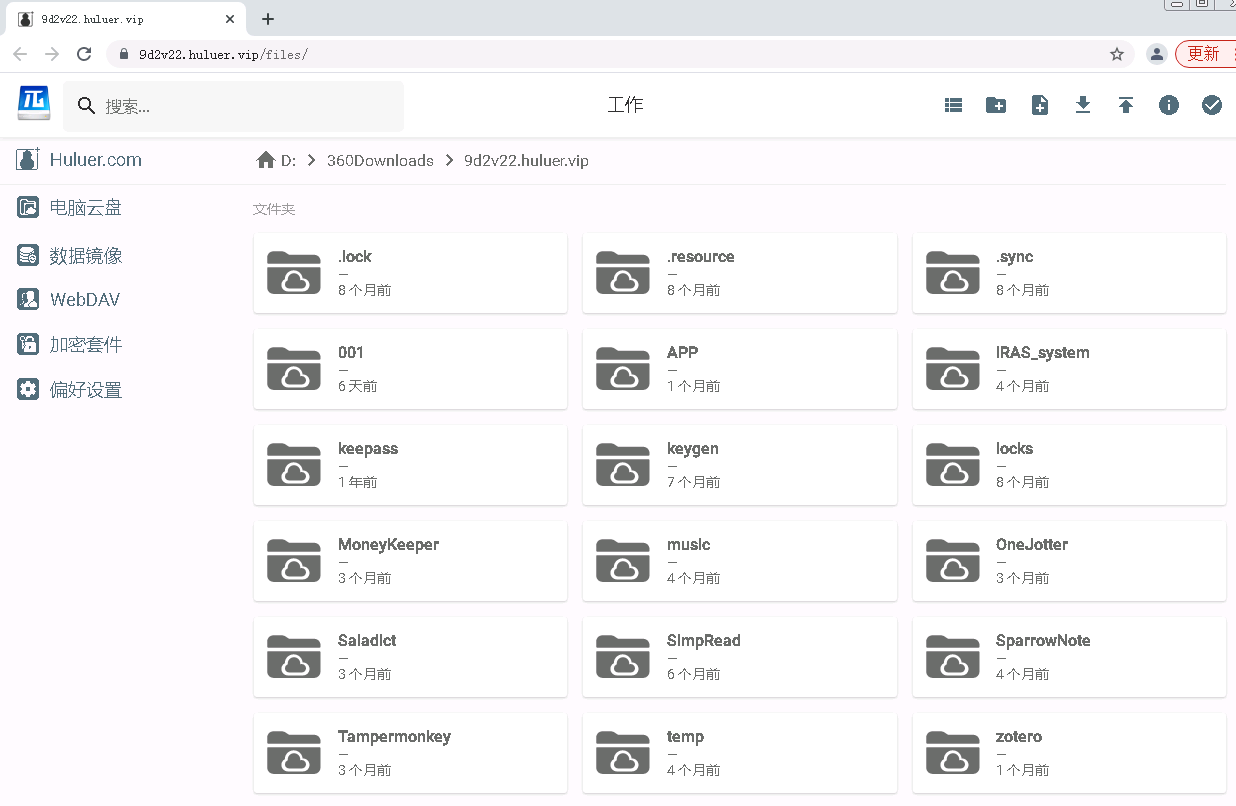Click the search magnifier icon
Viewport: 1236px width, 806px height.
click(87, 106)
